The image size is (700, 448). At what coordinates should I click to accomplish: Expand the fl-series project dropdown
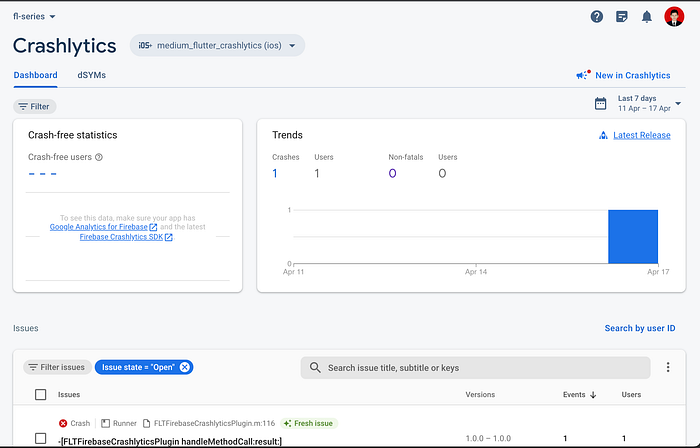[x=34, y=17]
